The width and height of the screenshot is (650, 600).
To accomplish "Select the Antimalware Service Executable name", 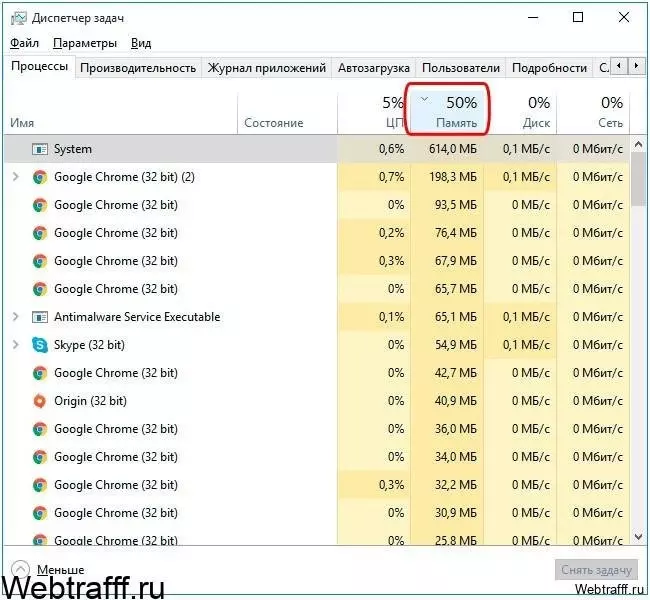I will (137, 317).
